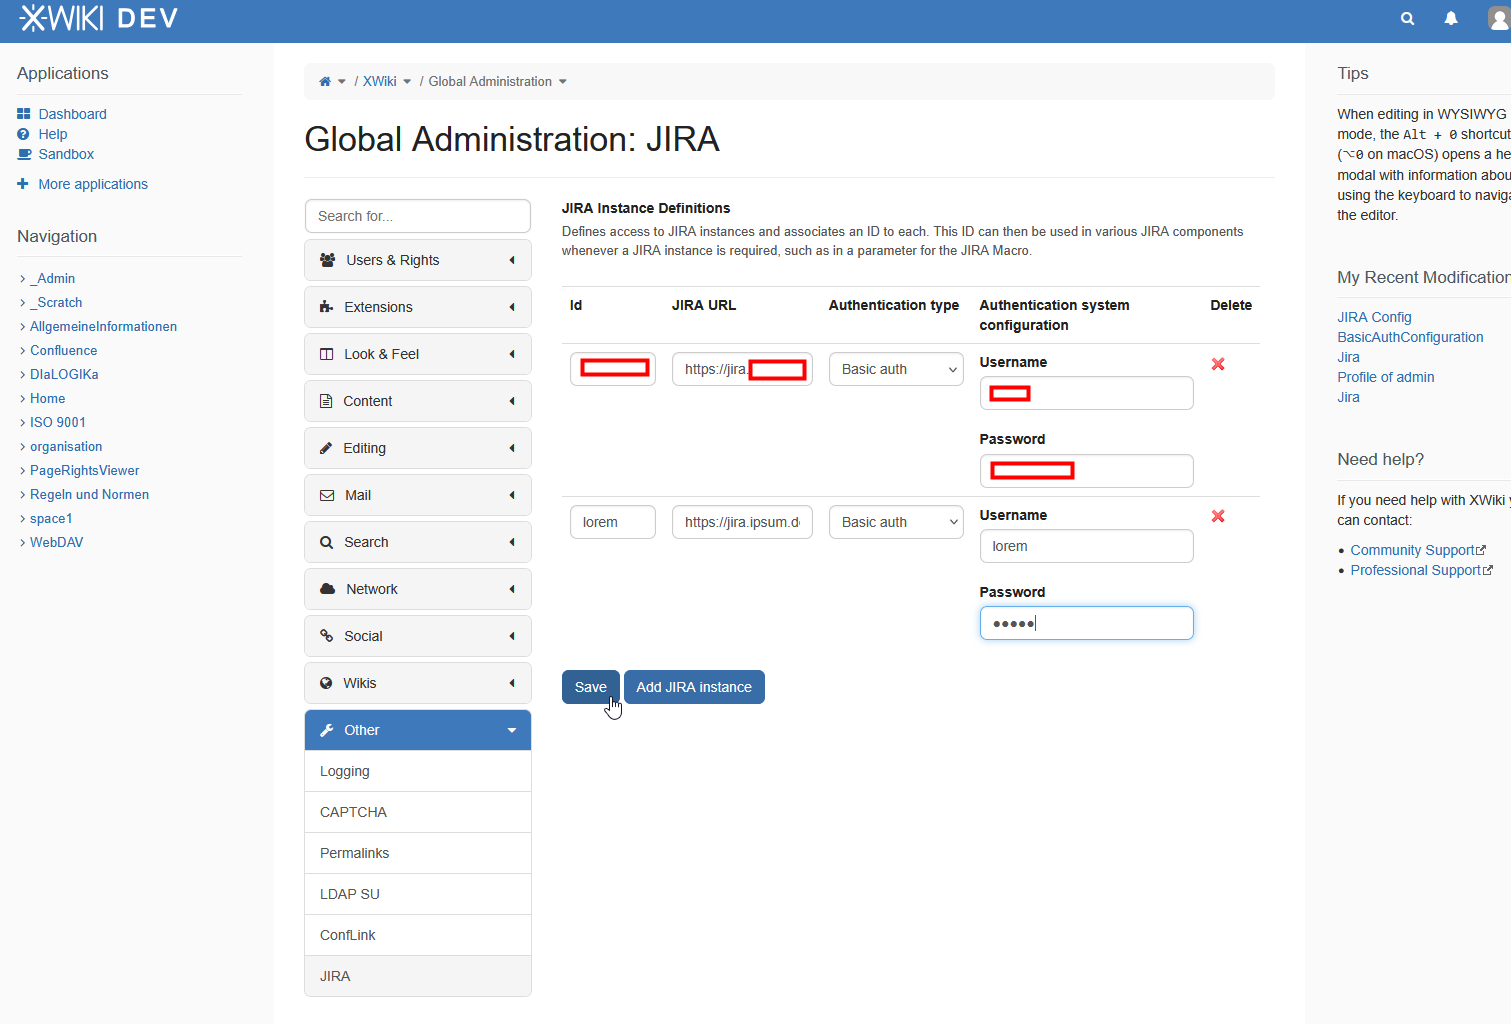Expand the Network admin section
The width and height of the screenshot is (1511, 1024).
point(418,589)
